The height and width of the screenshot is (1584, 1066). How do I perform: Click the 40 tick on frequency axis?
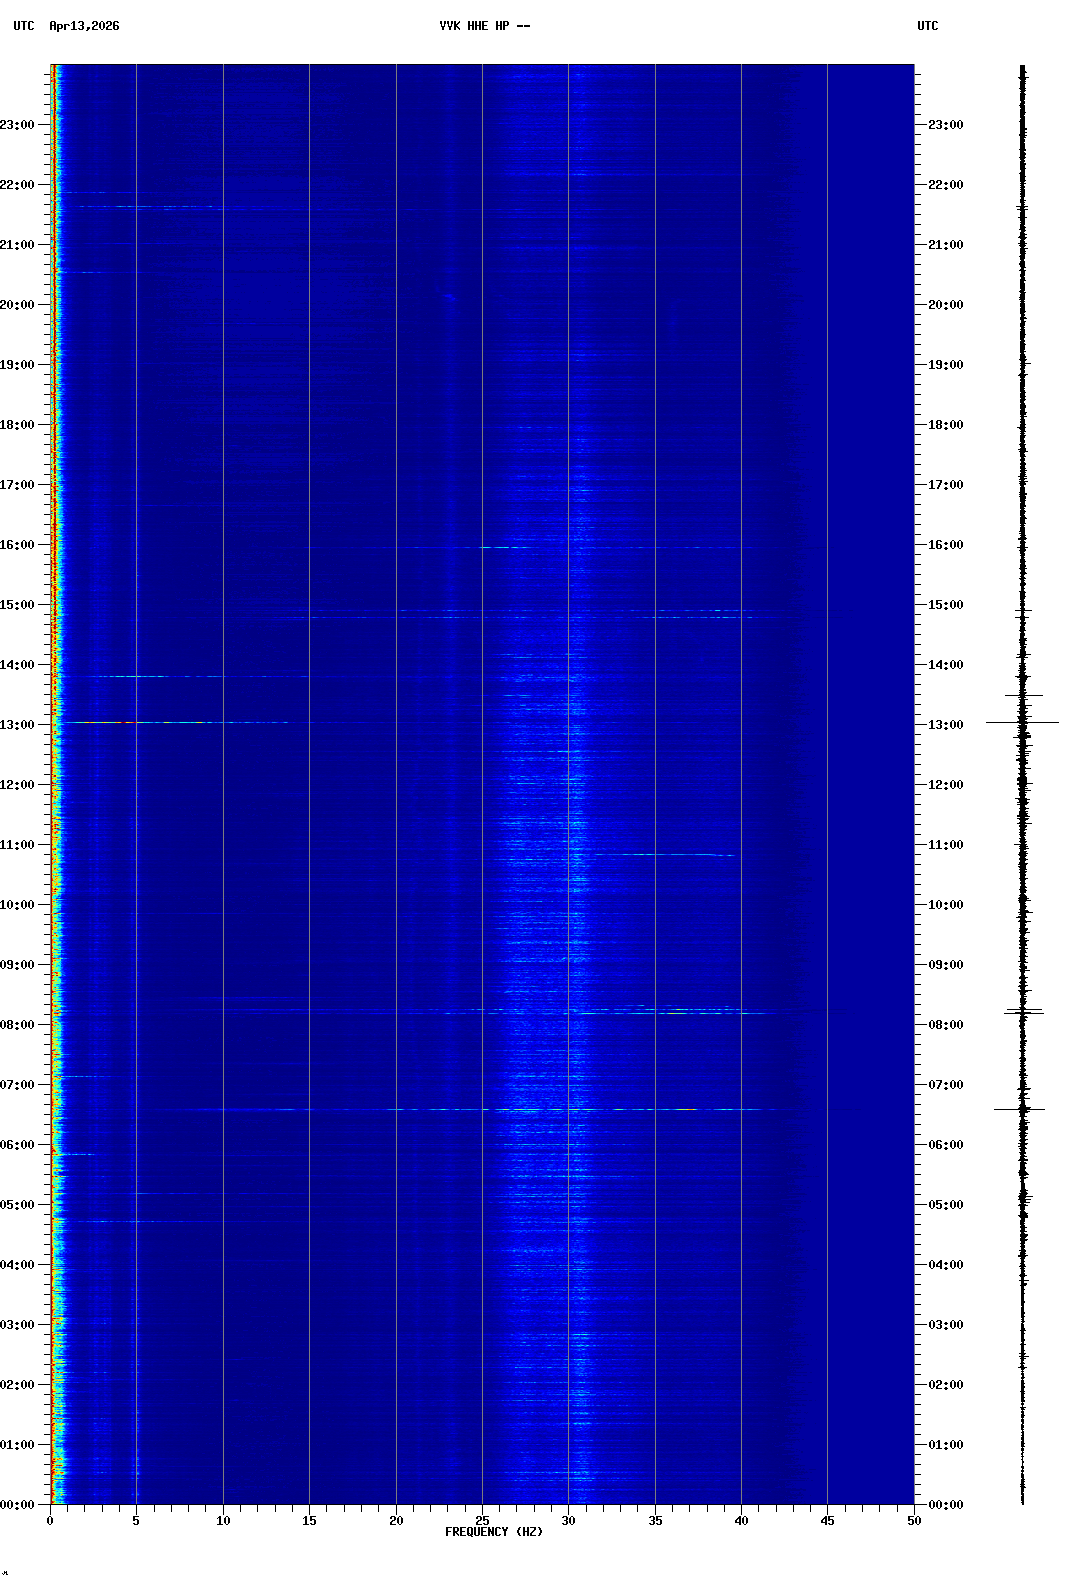pyautogui.click(x=741, y=1521)
